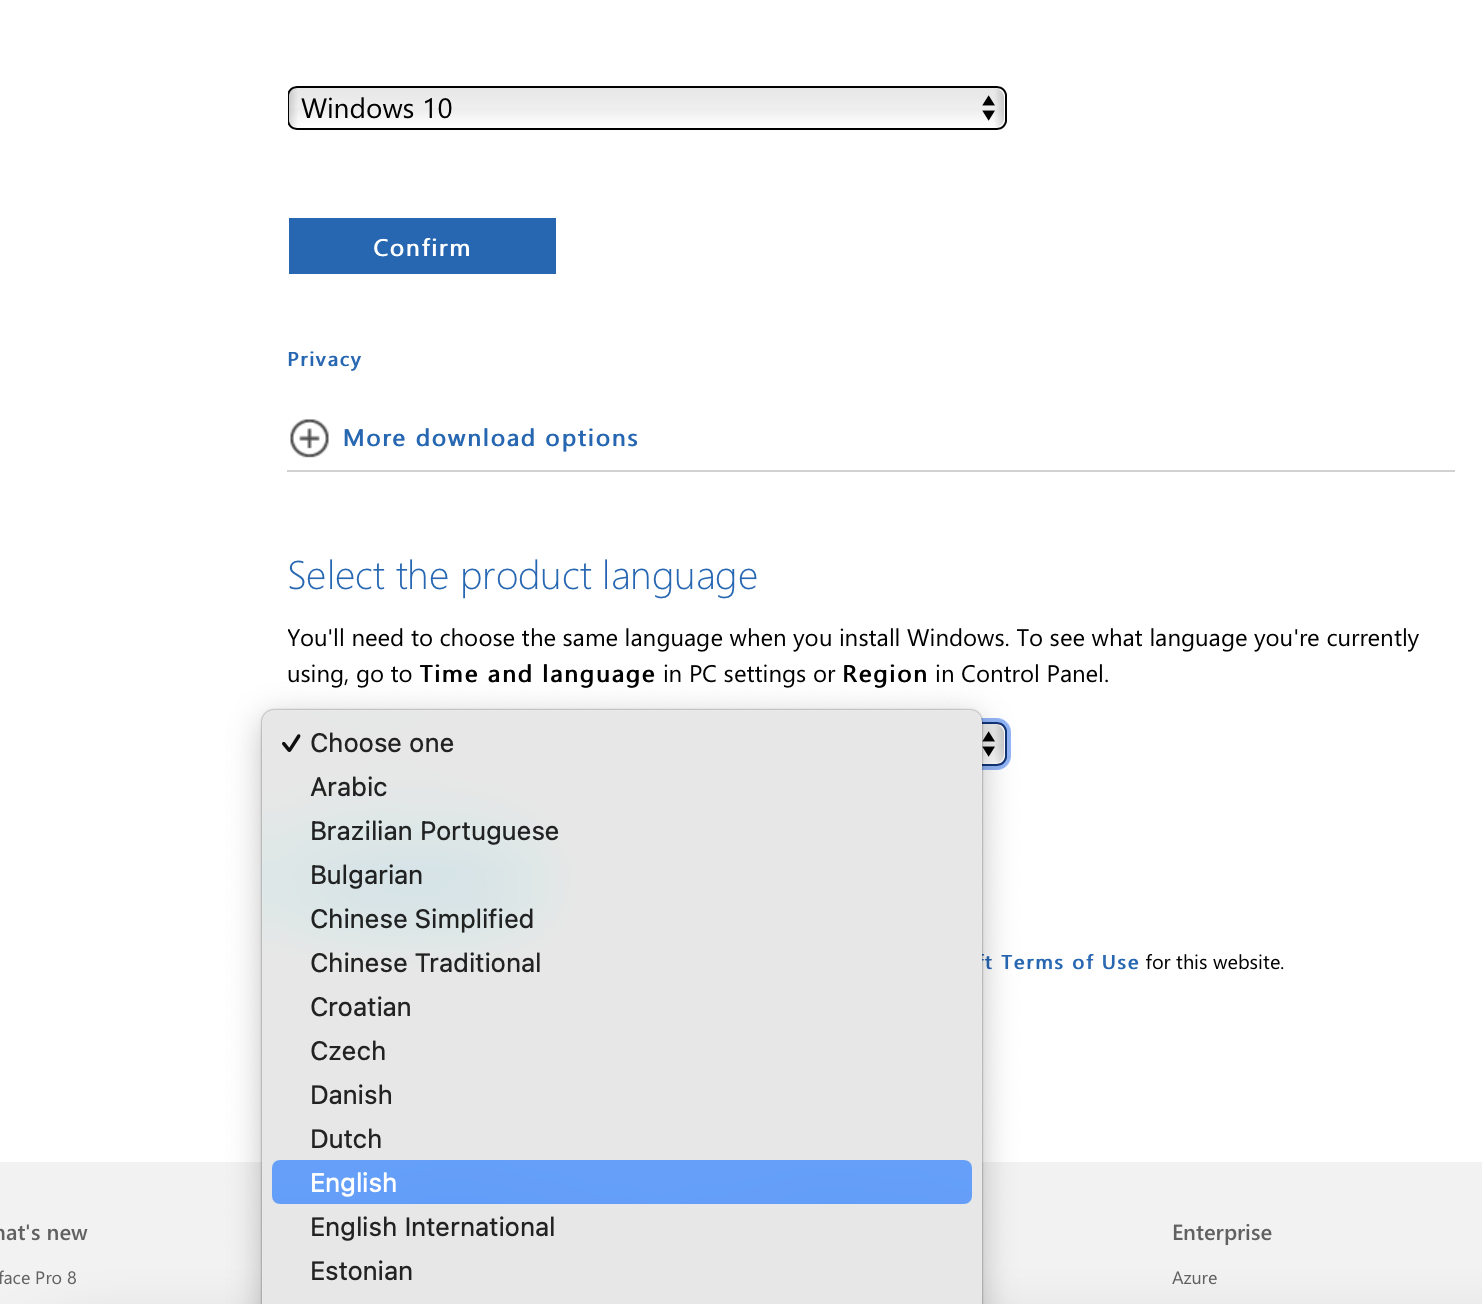
Task: Choose Dutch language option
Action: click(x=622, y=1139)
